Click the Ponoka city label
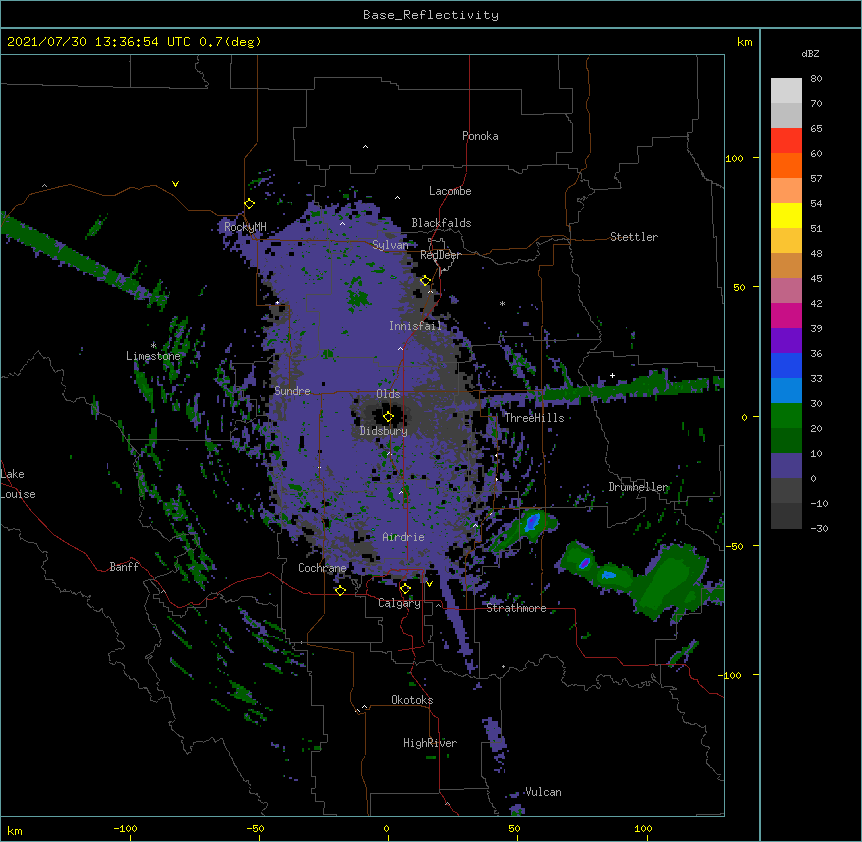Screen dimensions: 862x842 point(480,136)
